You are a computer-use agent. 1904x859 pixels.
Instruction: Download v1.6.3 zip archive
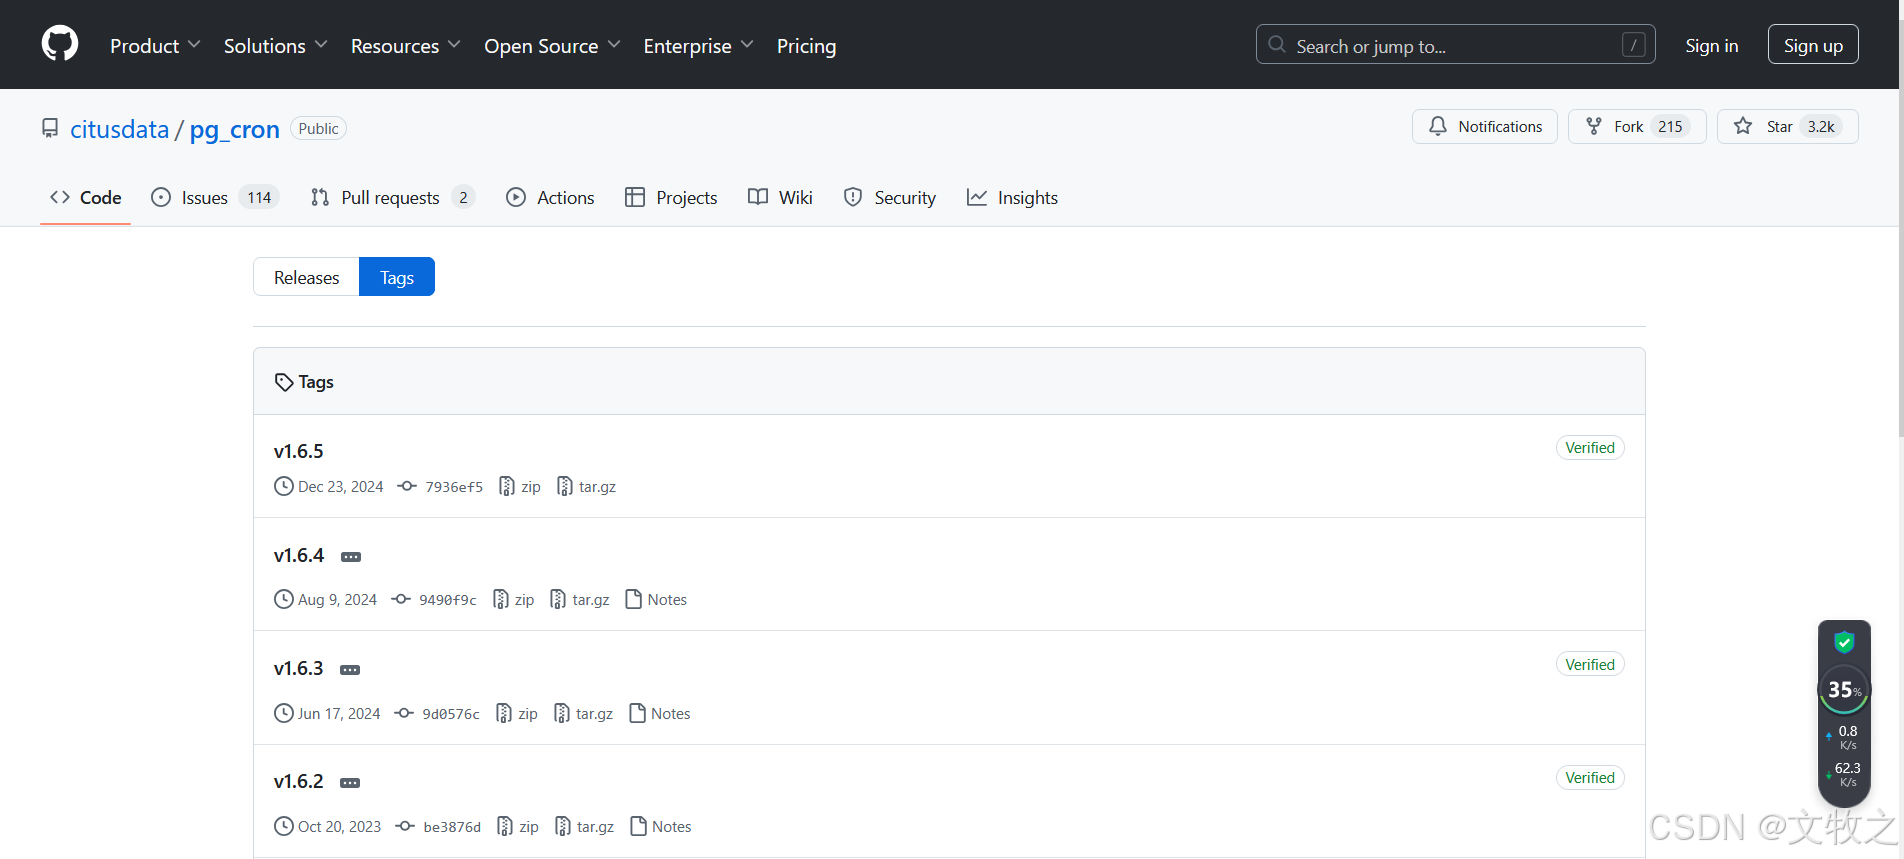(517, 714)
